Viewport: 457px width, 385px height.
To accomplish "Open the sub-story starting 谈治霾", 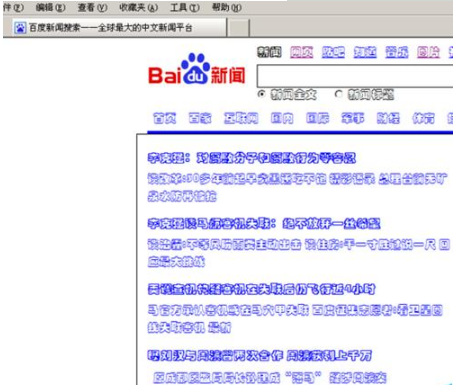I will click(225, 245).
